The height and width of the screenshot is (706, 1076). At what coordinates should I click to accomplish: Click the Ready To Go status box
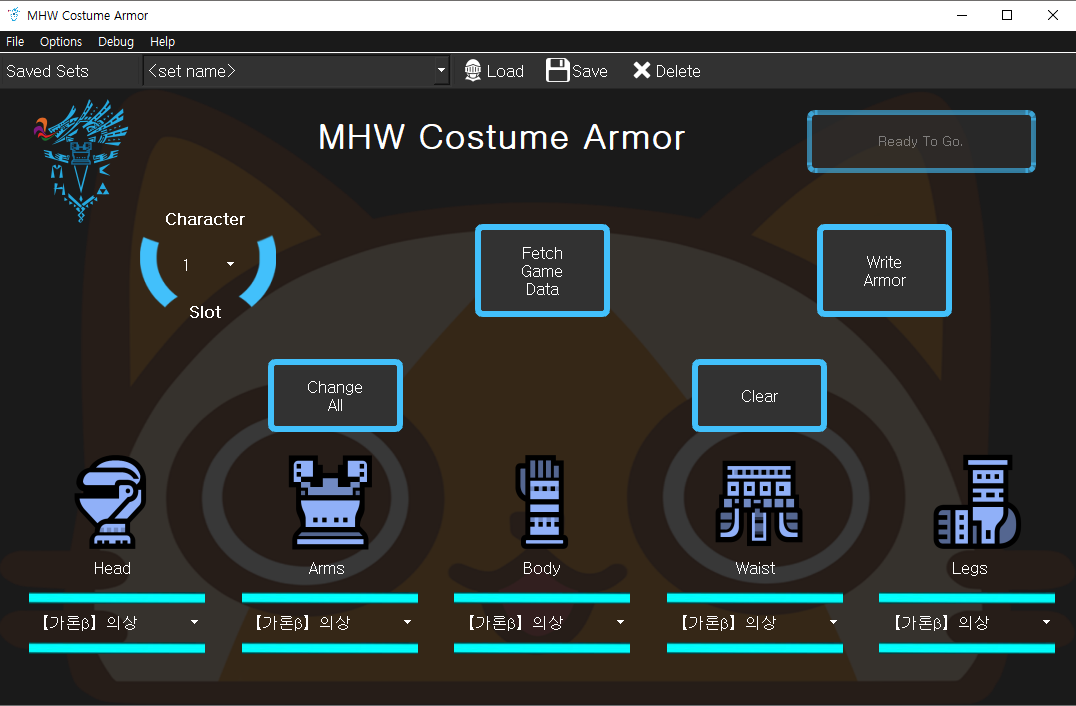point(921,141)
